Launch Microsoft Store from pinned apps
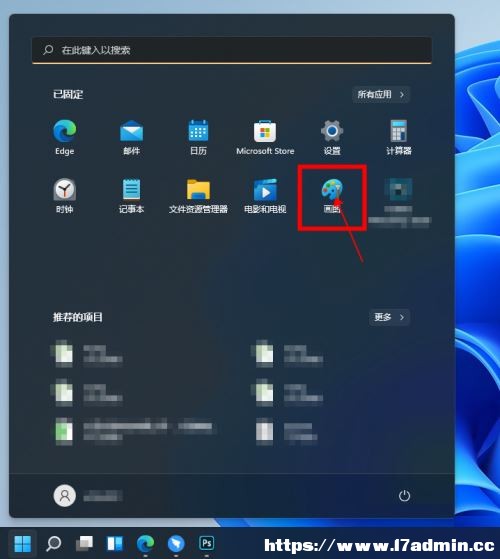The image size is (500, 559). tap(265, 137)
